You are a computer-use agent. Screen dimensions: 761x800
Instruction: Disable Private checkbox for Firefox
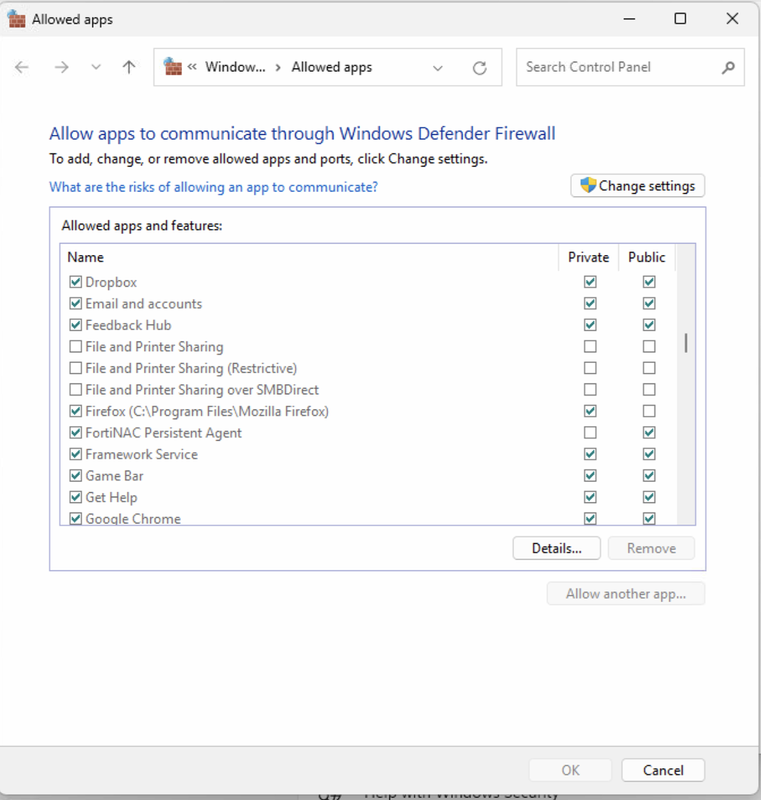coord(590,411)
